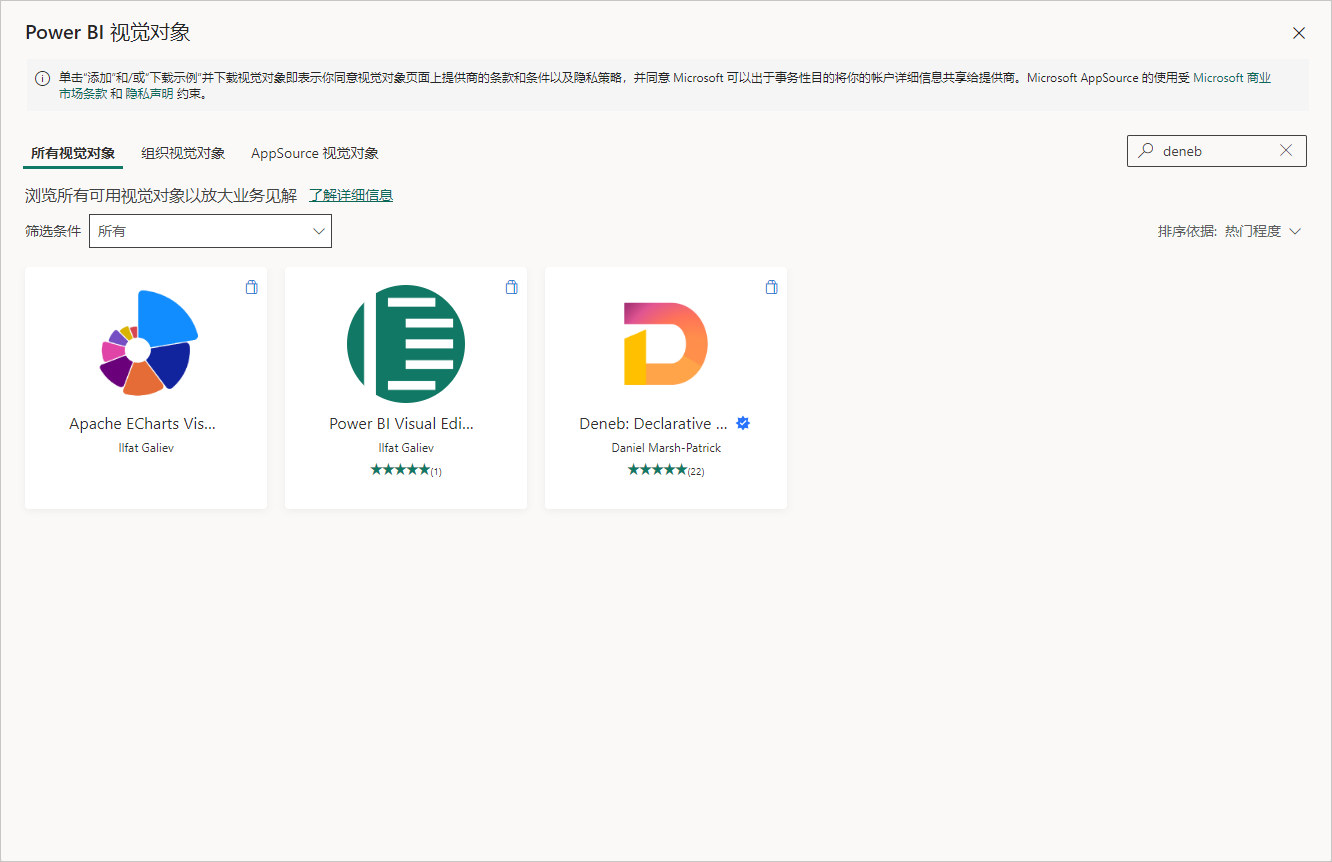Select the 'Deneb: Declarative ...' title
Screen dimensions: 1332x862
click(x=655, y=423)
